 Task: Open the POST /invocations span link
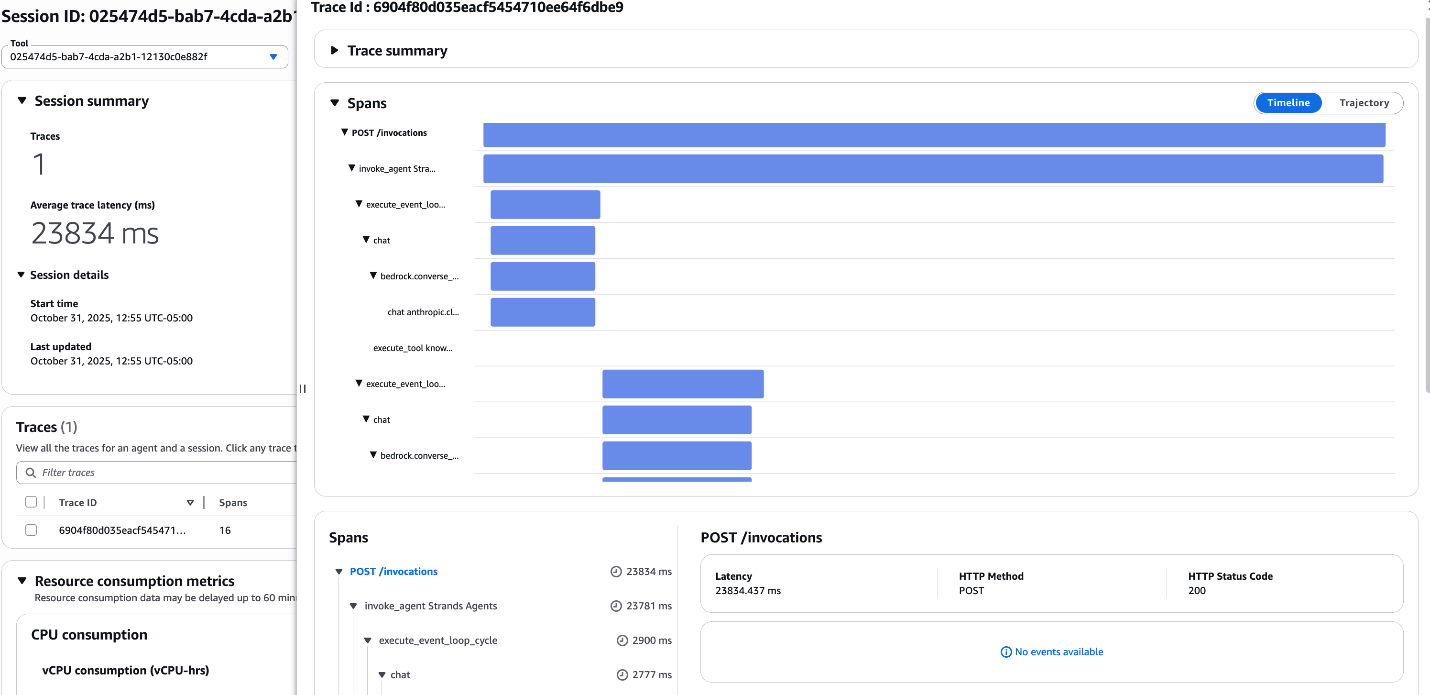click(393, 572)
